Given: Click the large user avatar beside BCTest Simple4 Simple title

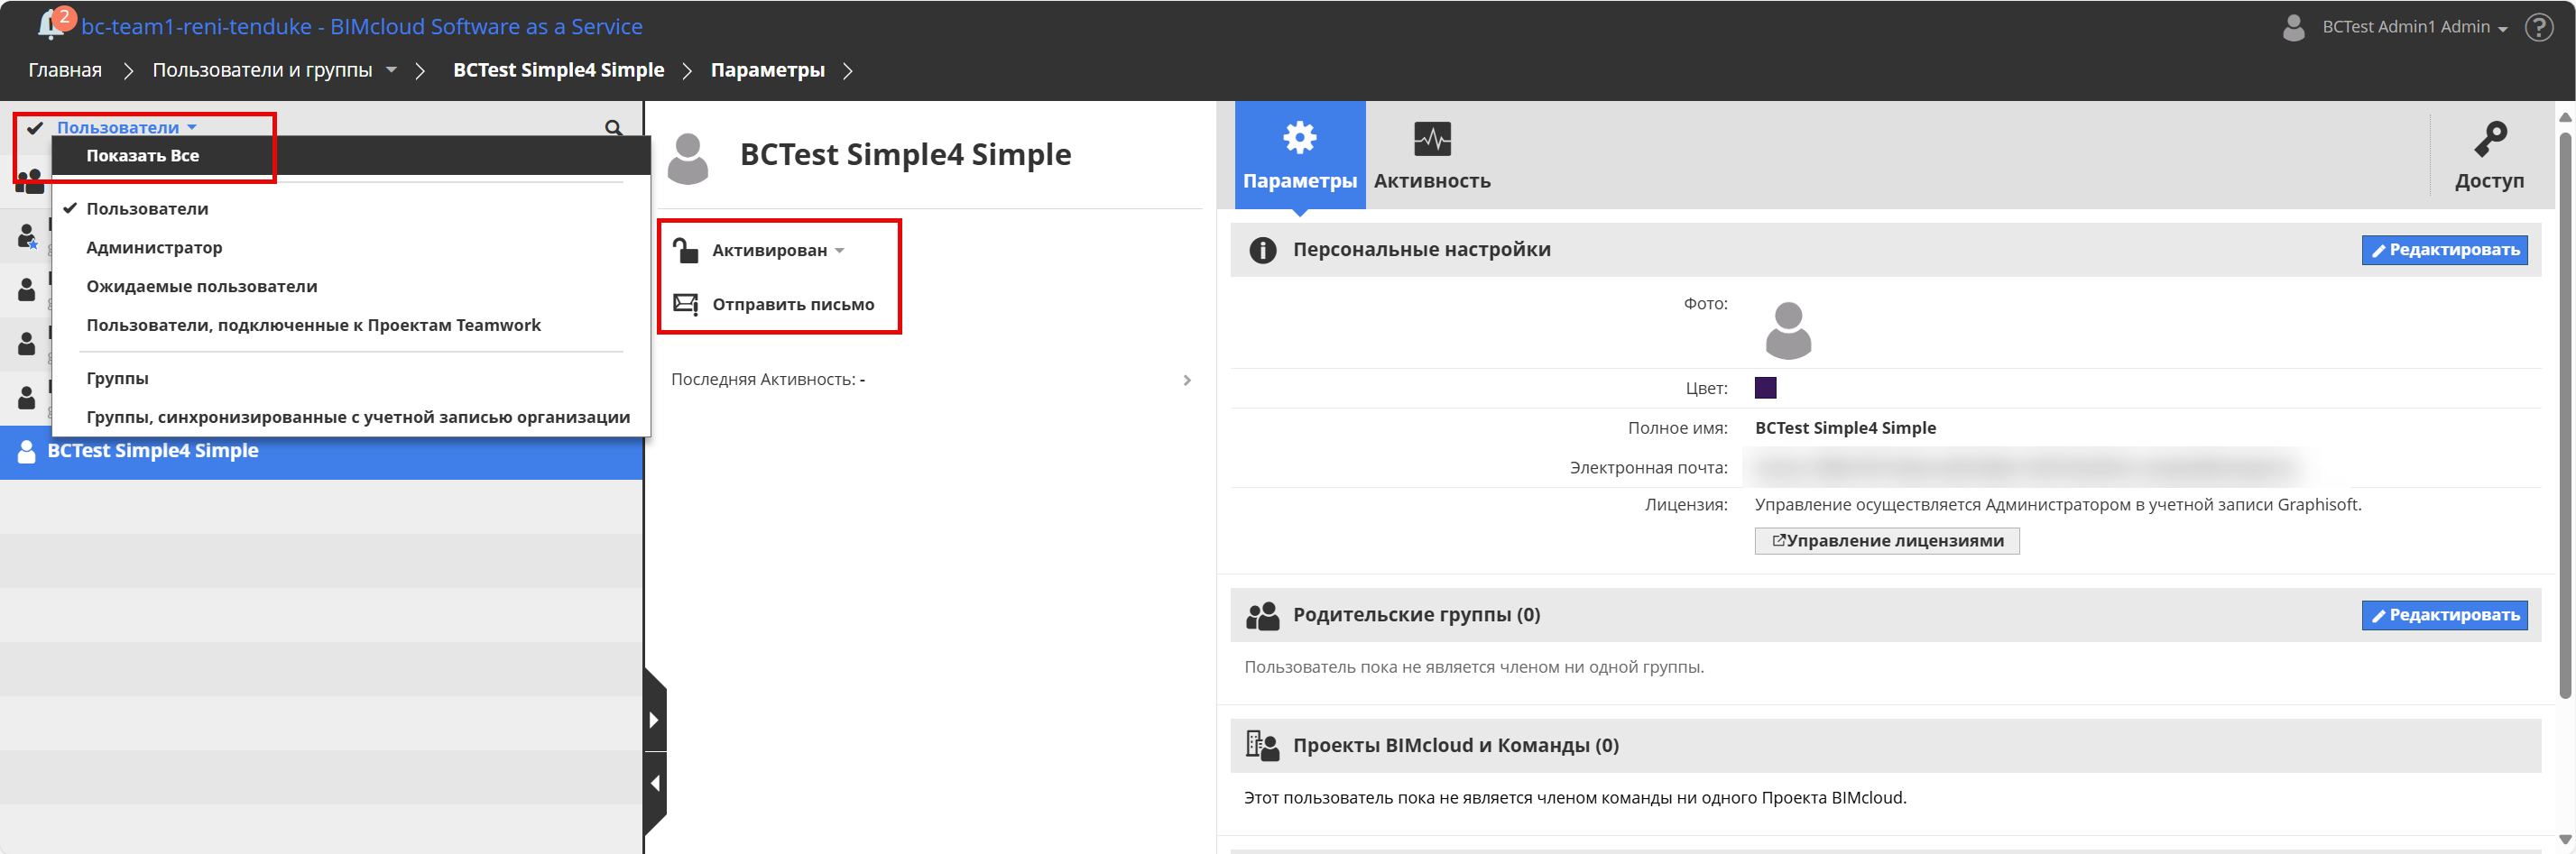Looking at the screenshot, I should (x=688, y=159).
